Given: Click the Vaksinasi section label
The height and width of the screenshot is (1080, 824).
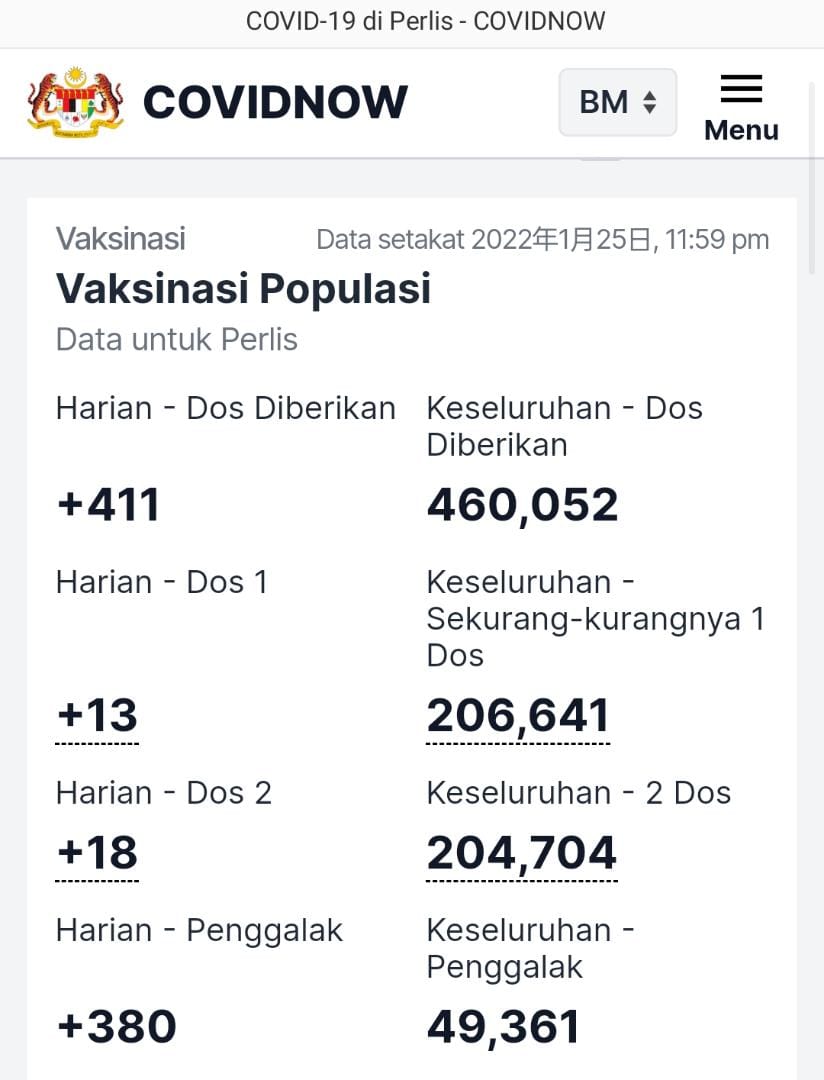Looking at the screenshot, I should click(x=121, y=239).
